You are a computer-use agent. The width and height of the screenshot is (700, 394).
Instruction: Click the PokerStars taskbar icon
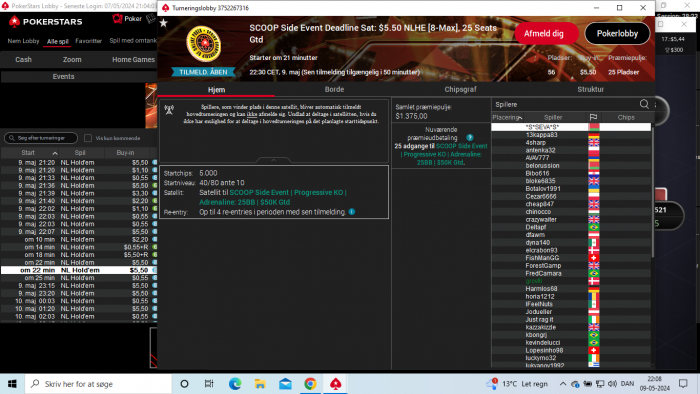click(336, 384)
